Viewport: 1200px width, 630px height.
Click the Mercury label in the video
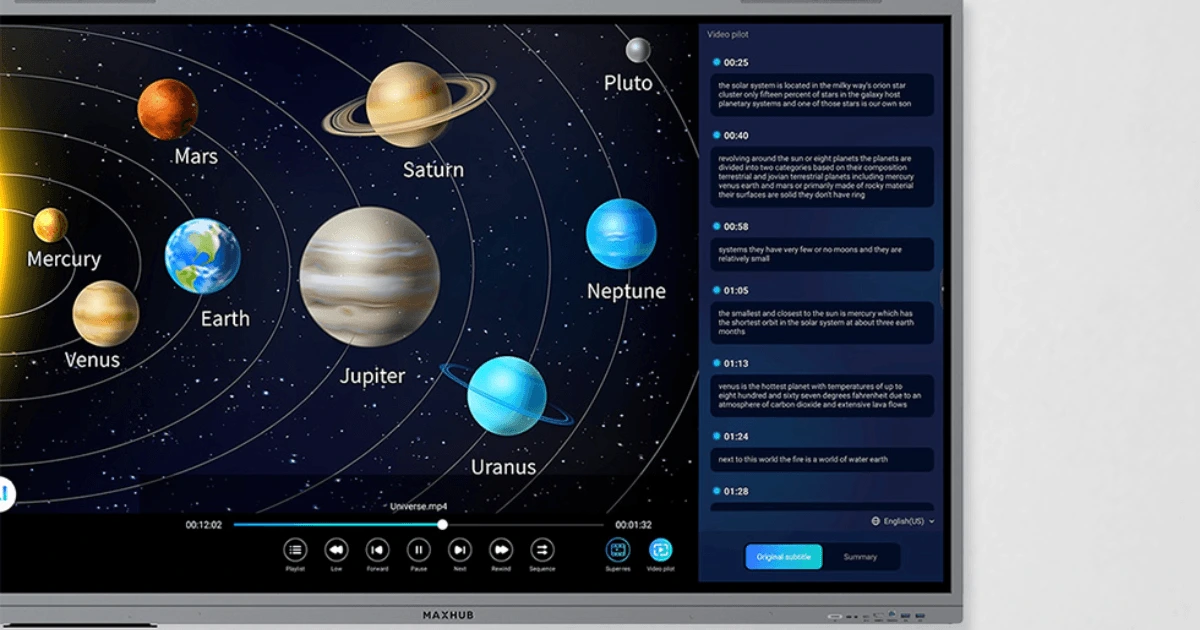pos(64,259)
